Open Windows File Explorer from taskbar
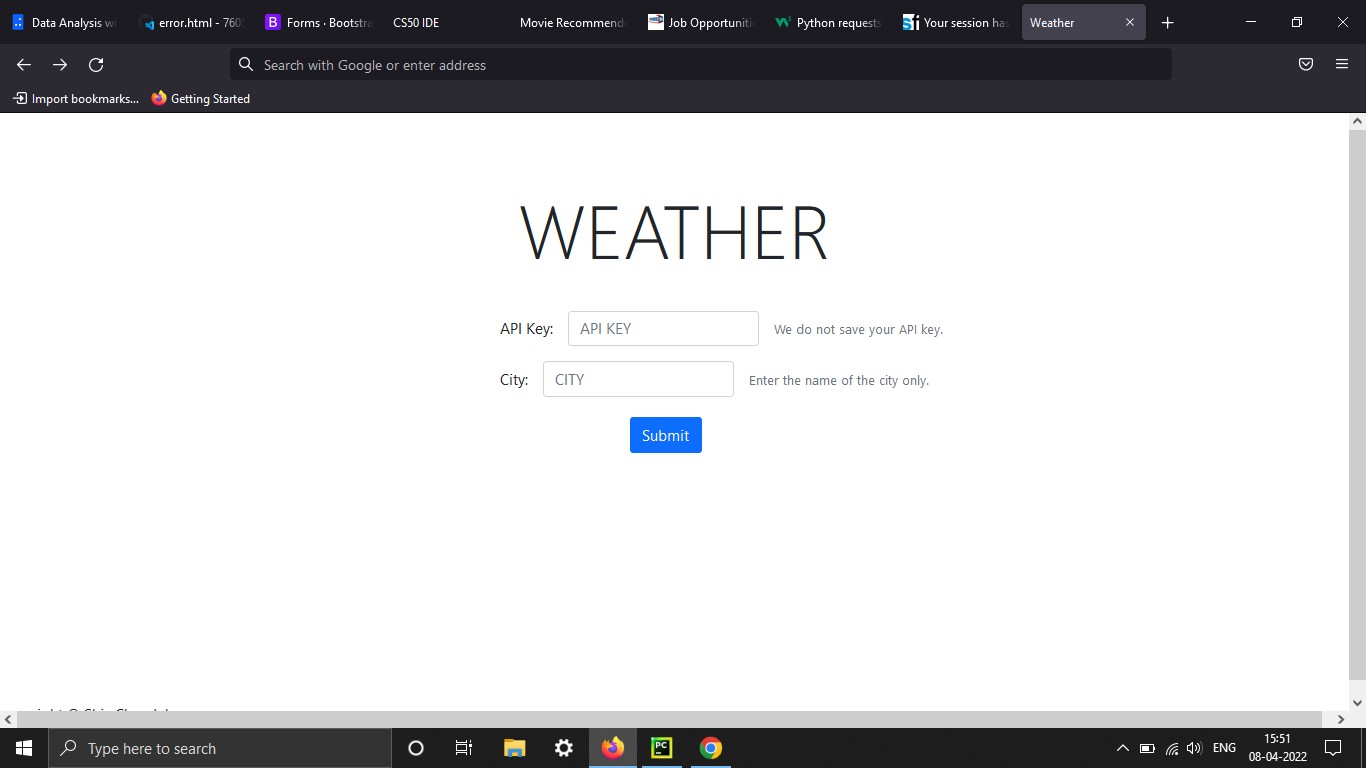The height and width of the screenshot is (768, 1366). pos(514,748)
